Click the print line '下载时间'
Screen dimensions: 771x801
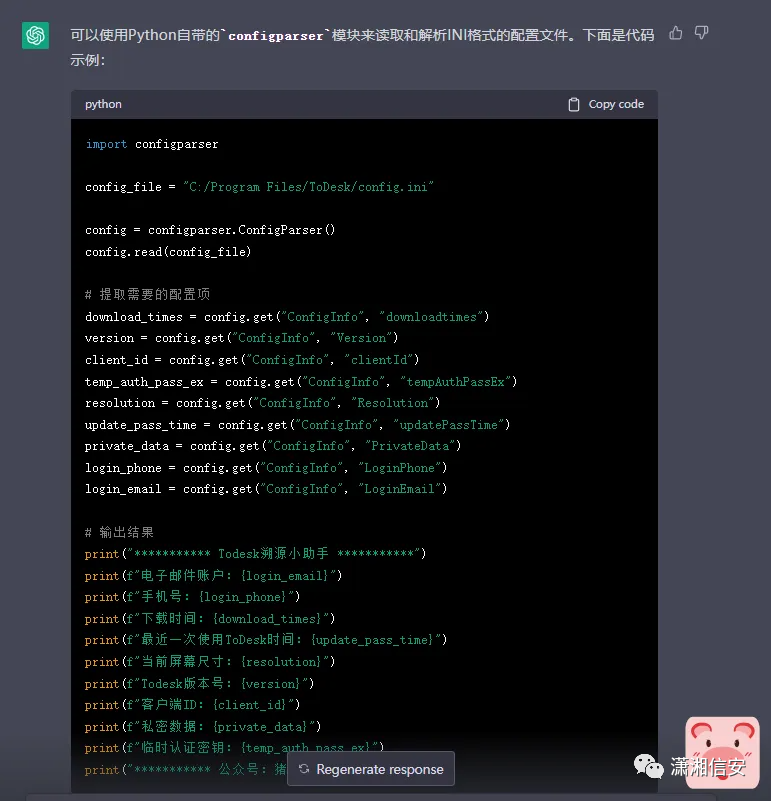tap(210, 619)
